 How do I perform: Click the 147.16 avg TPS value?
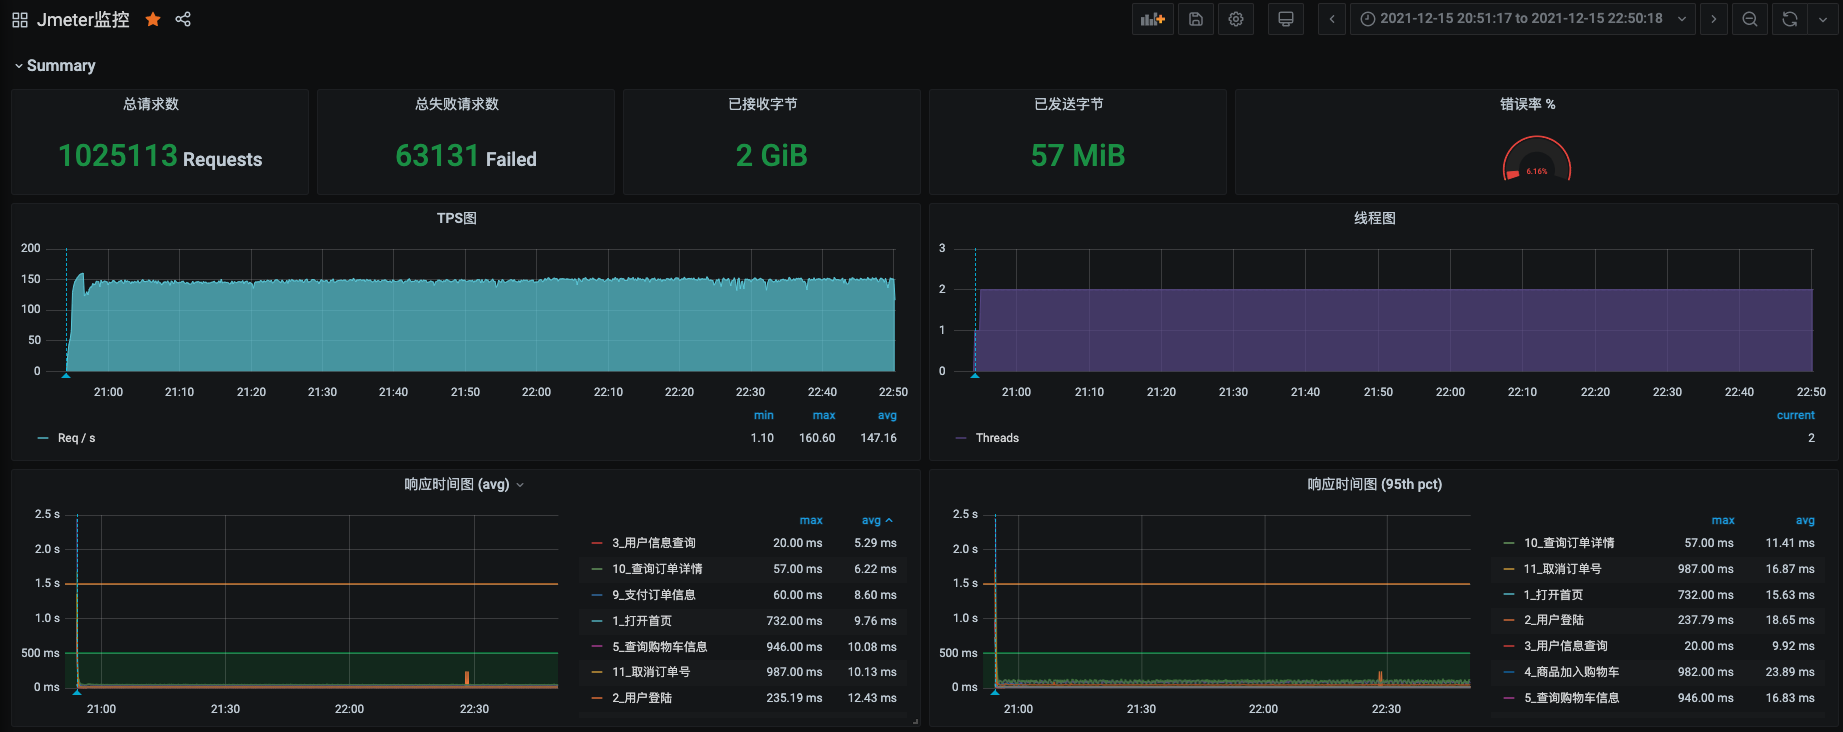[879, 438]
